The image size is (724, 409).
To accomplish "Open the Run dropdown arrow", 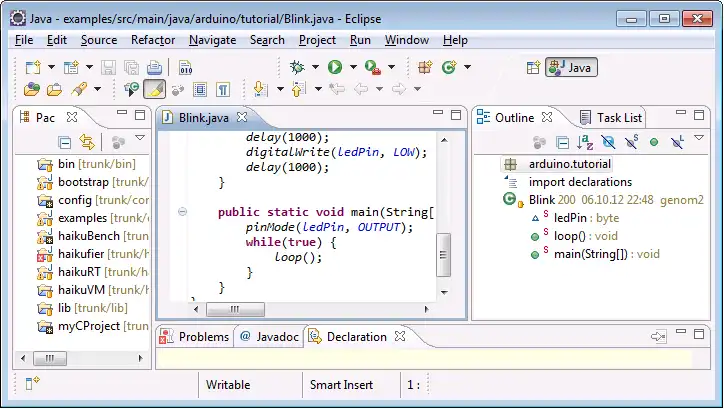I will [x=353, y=67].
